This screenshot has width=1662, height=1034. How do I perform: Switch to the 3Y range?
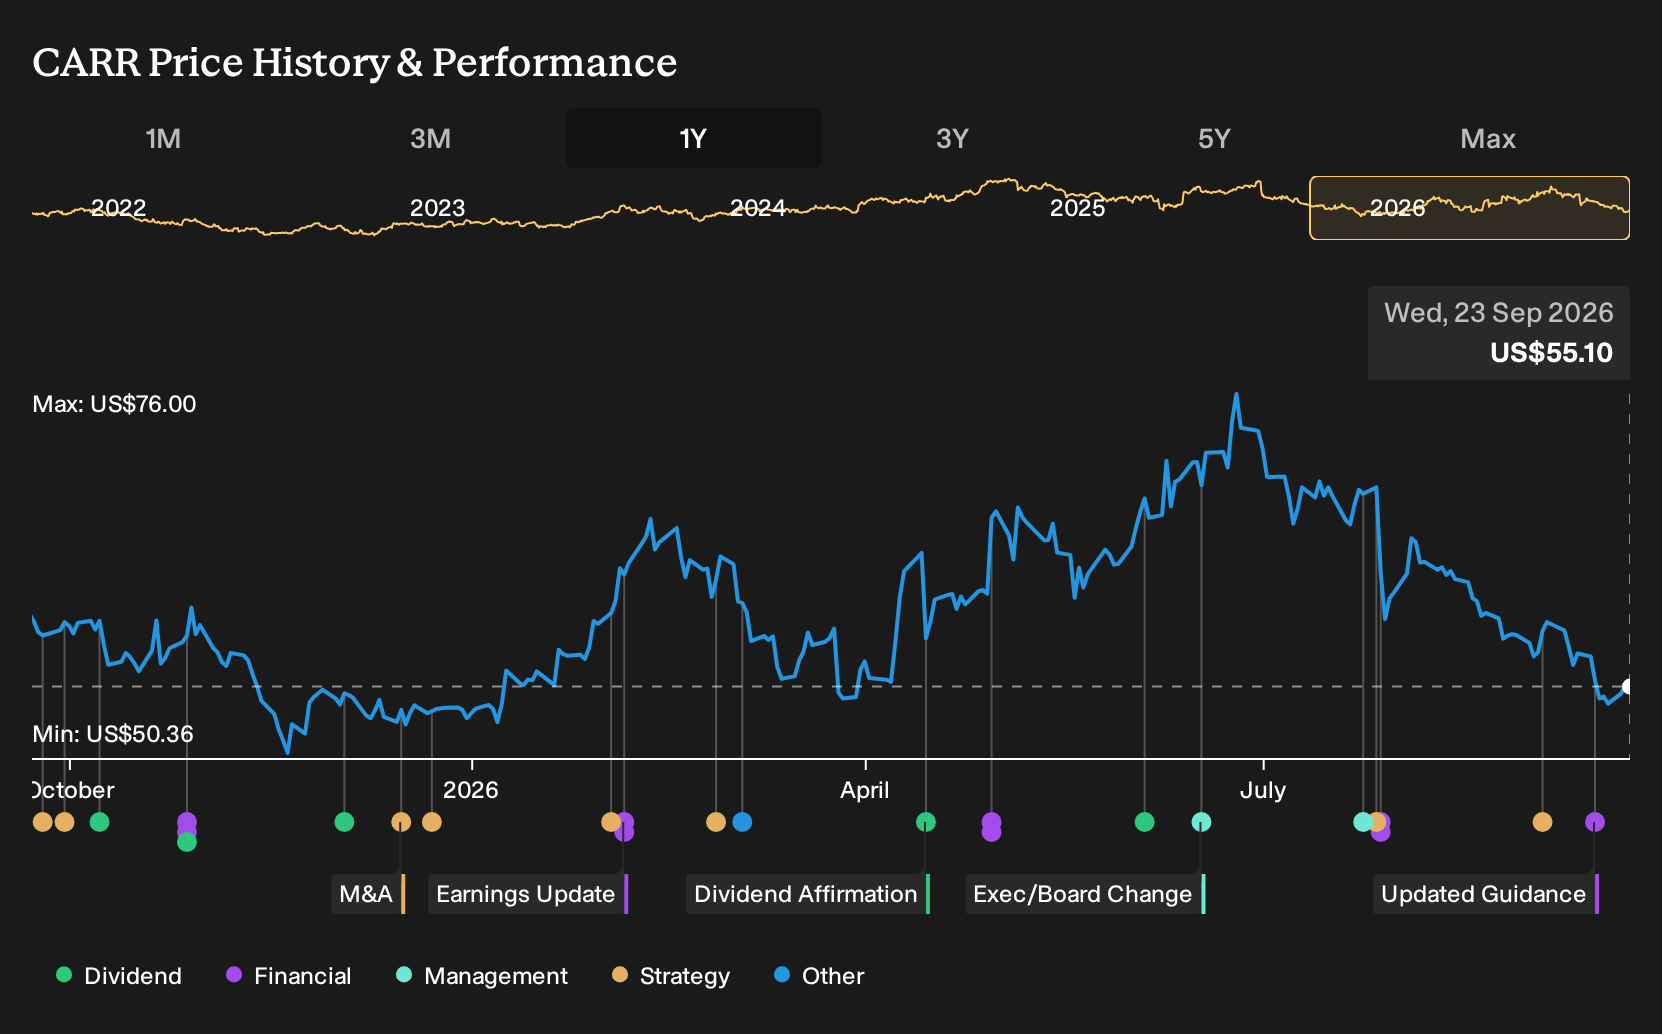point(952,138)
